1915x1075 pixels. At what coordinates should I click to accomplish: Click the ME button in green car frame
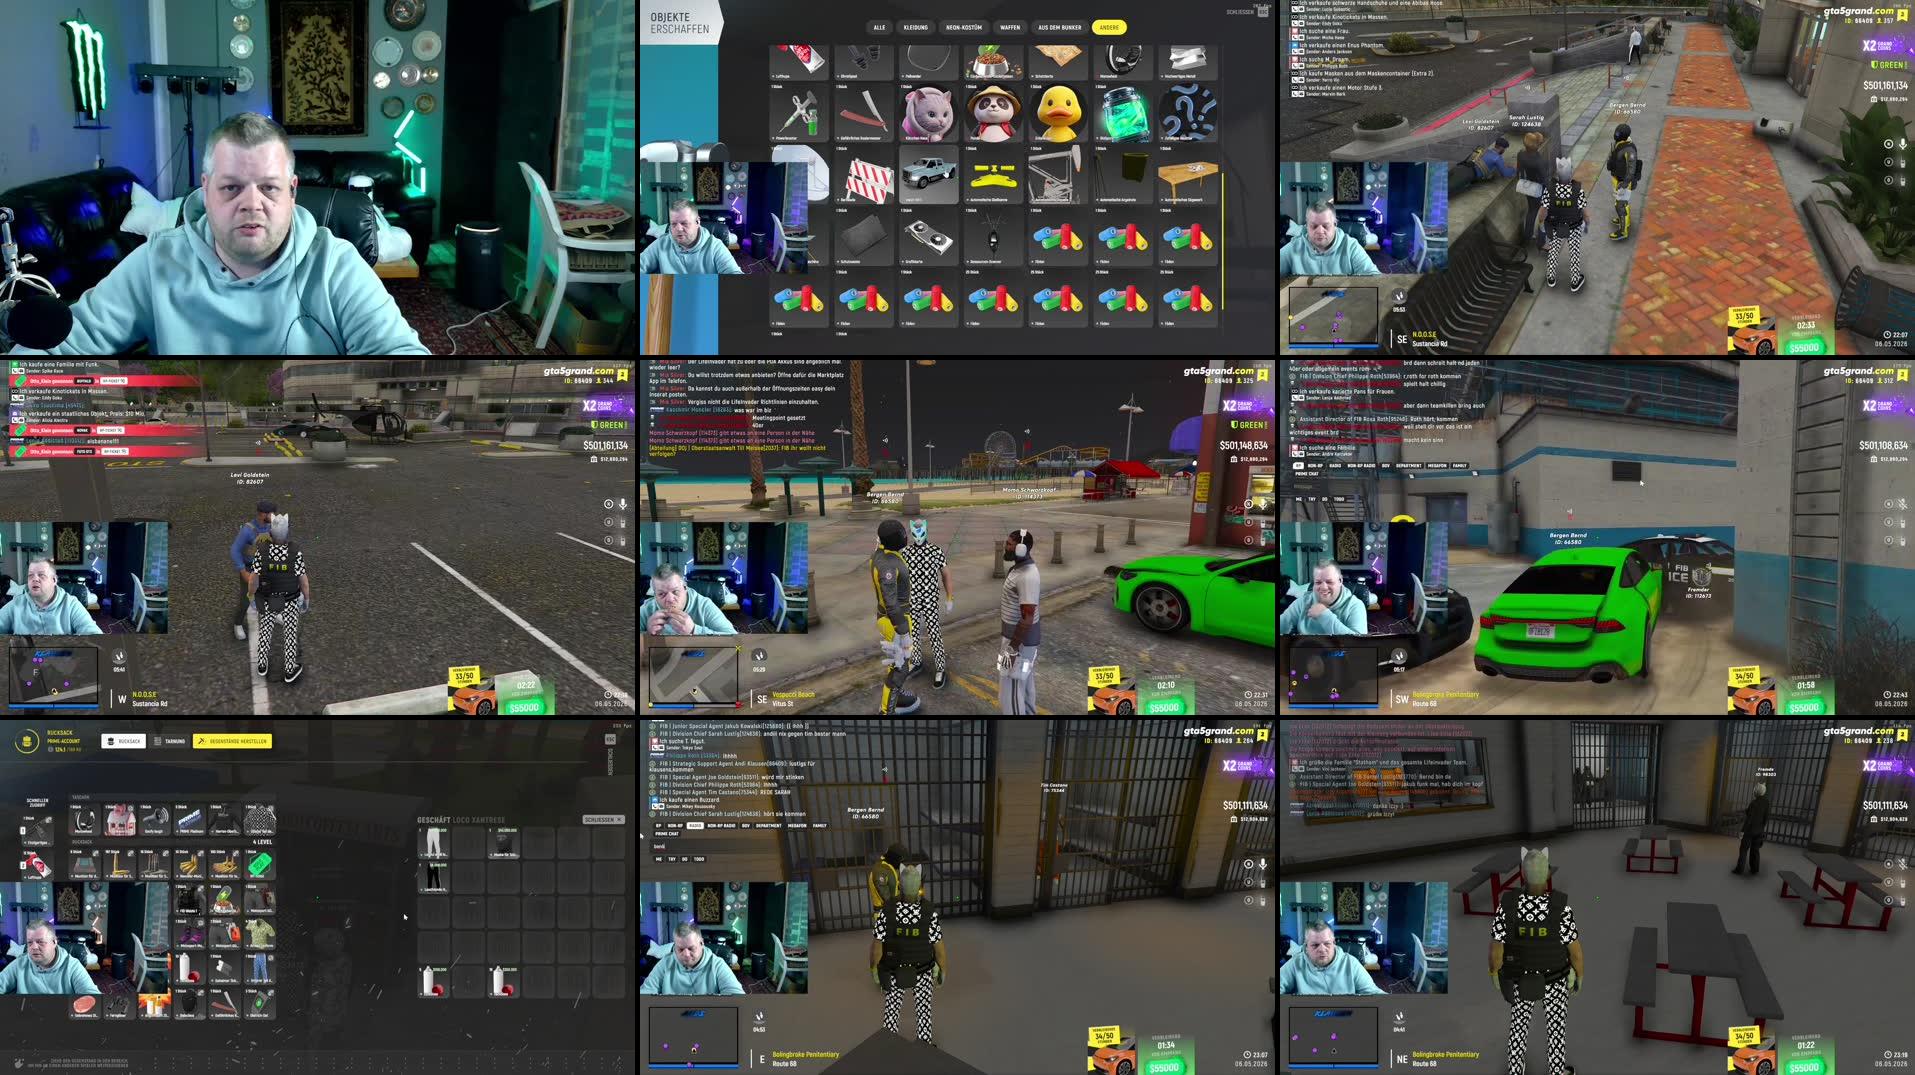(1299, 499)
